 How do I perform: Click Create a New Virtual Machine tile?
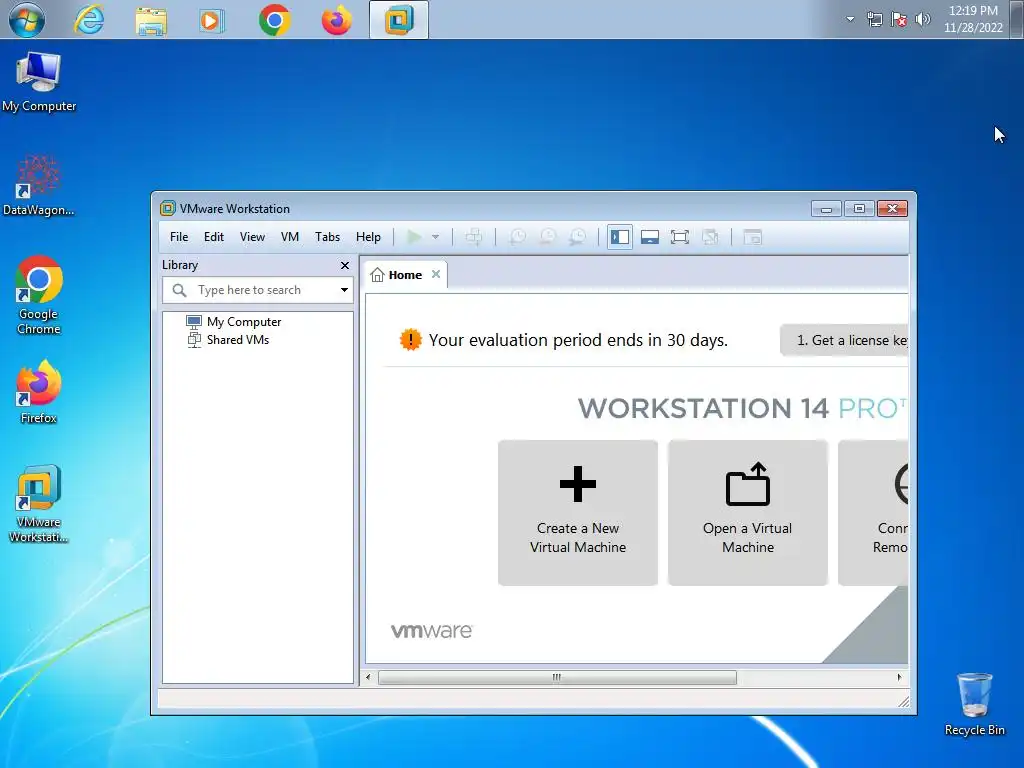[x=578, y=513]
